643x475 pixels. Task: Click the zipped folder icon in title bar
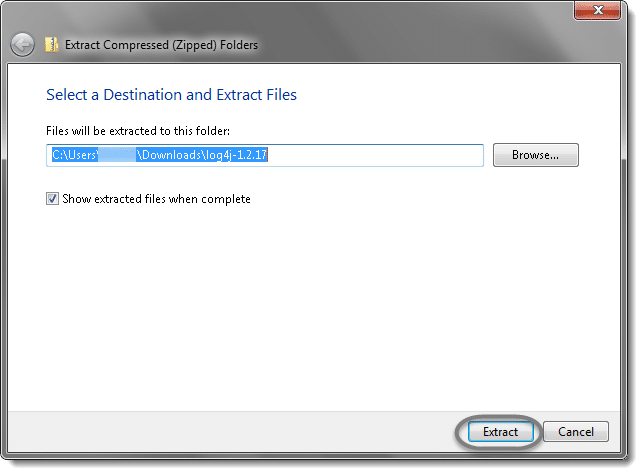tap(52, 45)
